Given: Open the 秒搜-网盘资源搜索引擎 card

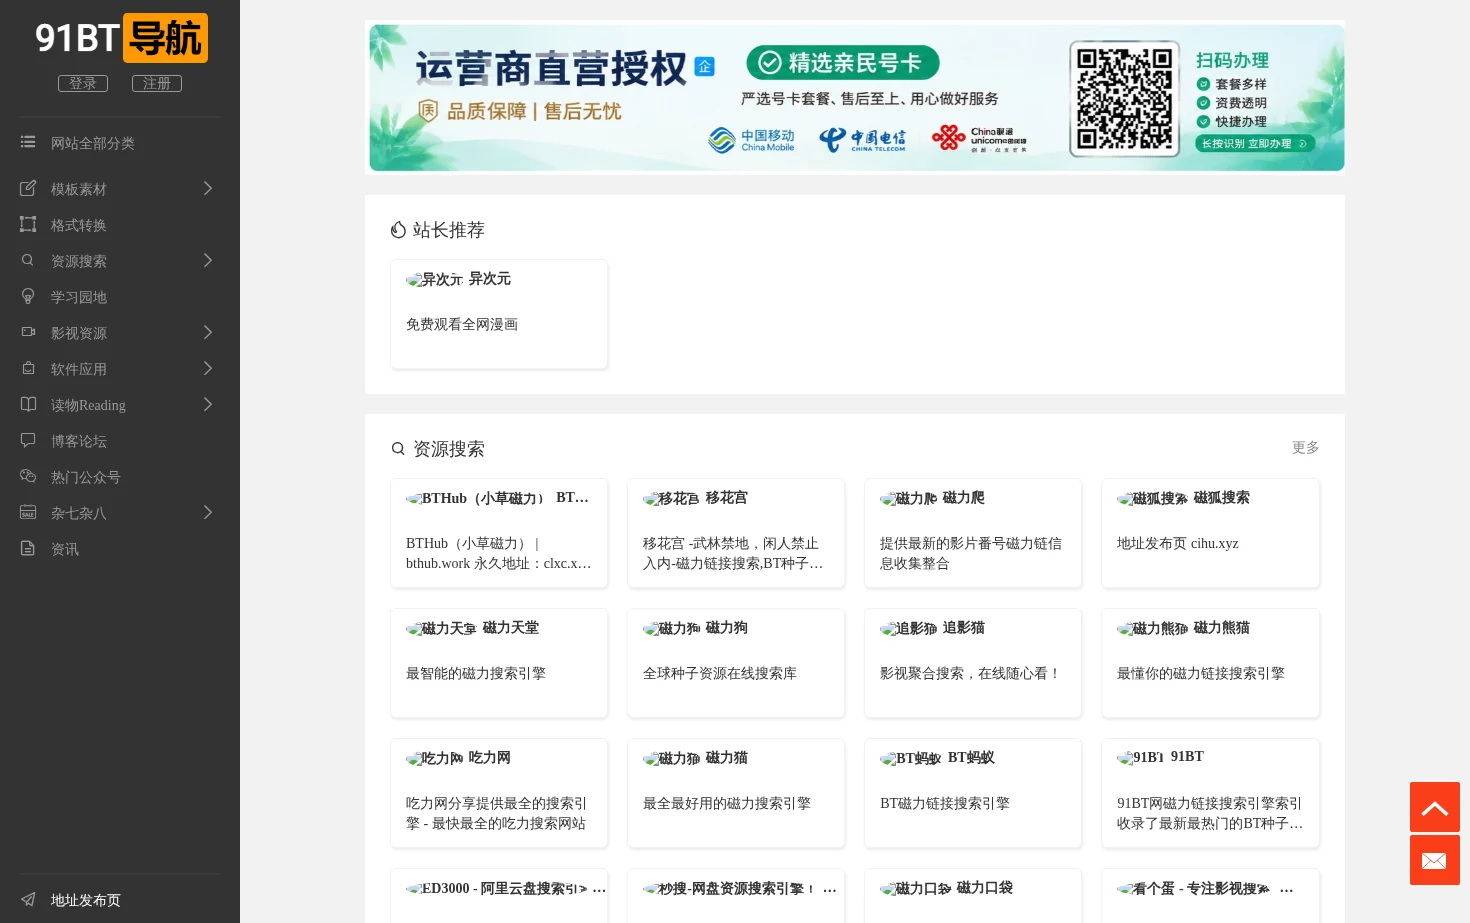Looking at the screenshot, I should point(736,896).
